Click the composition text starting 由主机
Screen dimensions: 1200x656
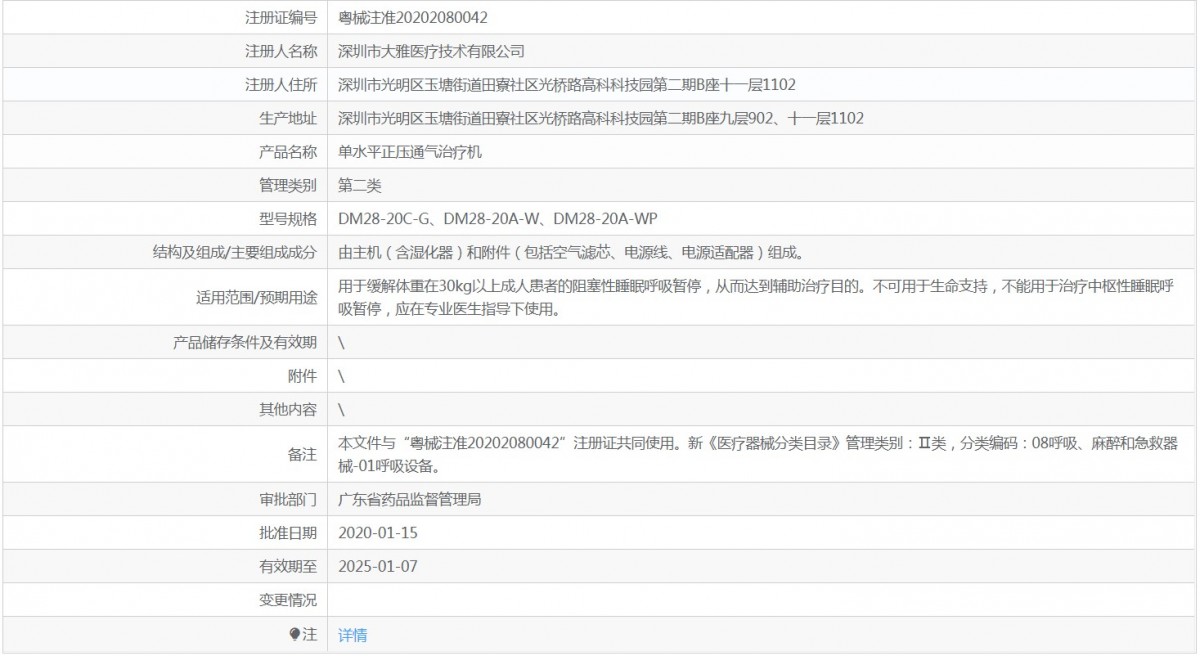571,252
